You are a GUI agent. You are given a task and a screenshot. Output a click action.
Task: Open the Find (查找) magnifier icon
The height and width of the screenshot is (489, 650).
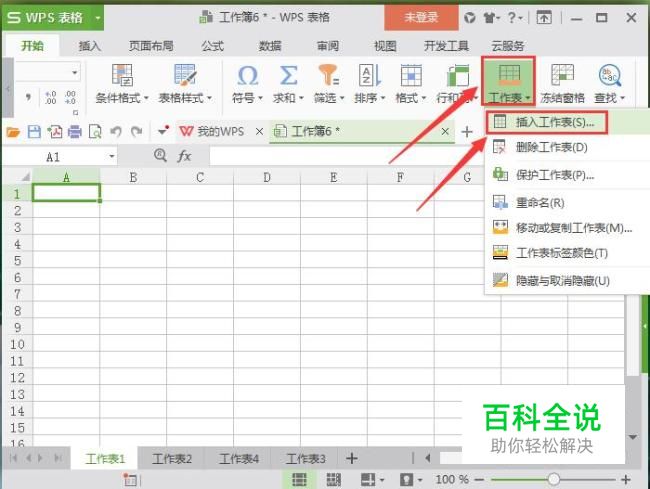pos(609,75)
